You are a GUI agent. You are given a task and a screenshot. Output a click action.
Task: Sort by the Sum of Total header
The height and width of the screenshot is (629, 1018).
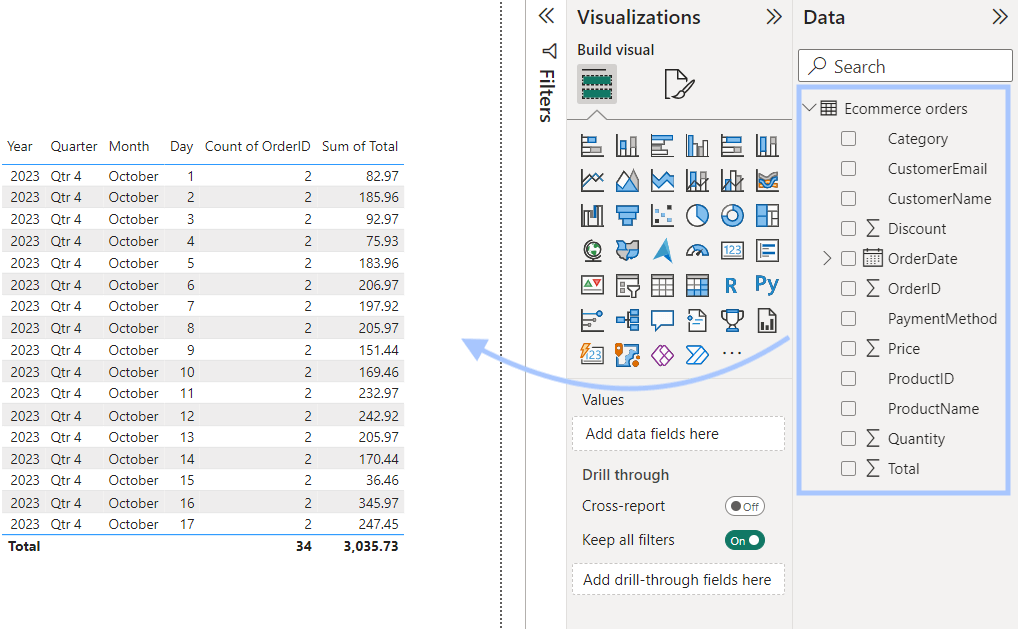click(x=360, y=147)
